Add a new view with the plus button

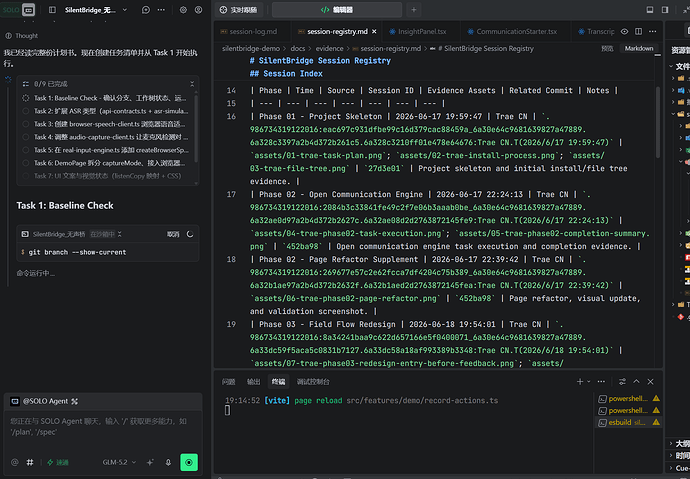pyautogui.click(x=414, y=10)
